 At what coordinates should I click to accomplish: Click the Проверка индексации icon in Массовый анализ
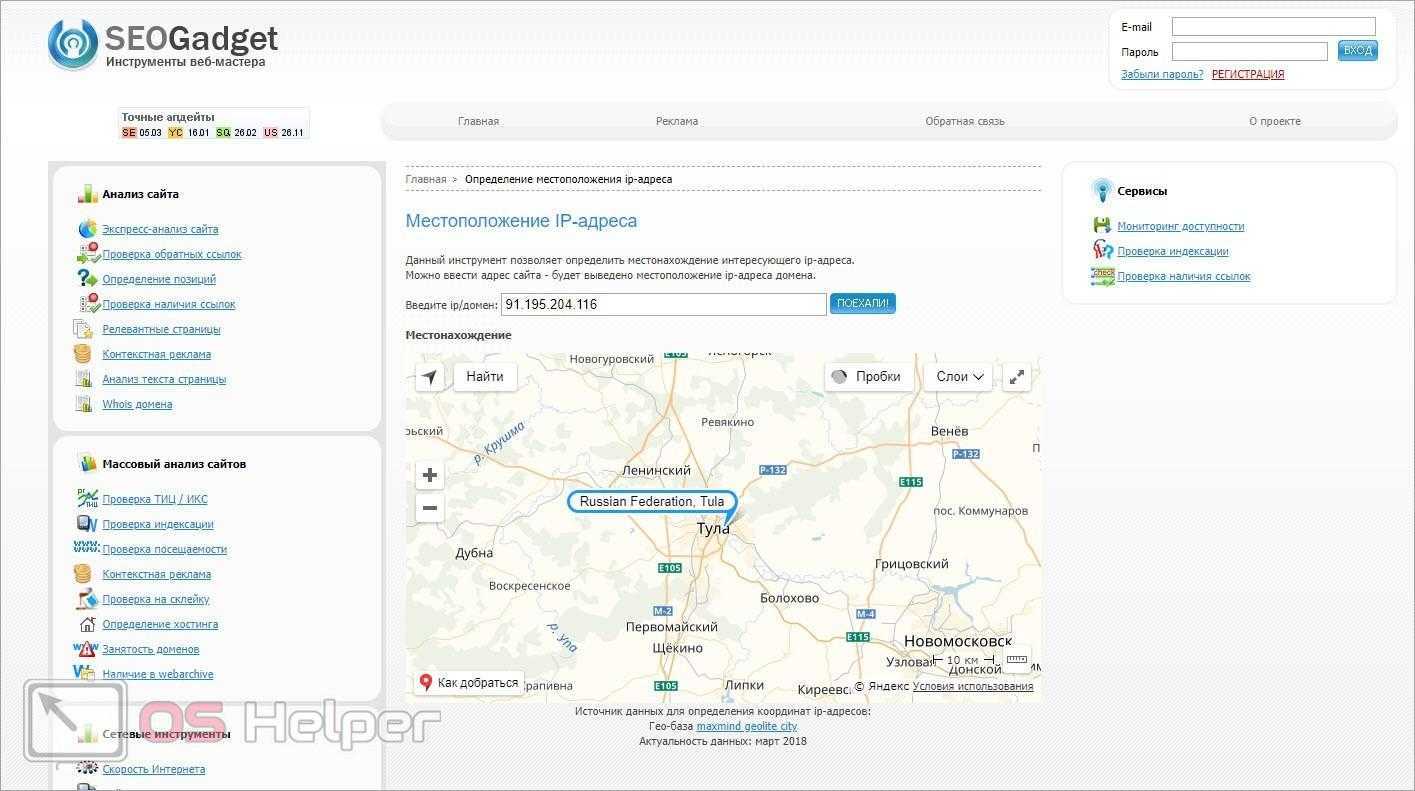click(x=87, y=524)
